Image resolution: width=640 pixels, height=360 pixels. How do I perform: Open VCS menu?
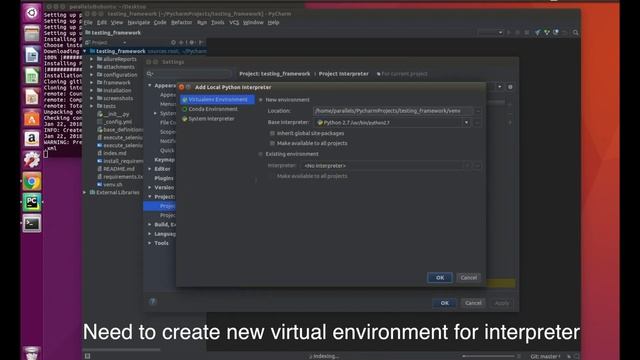click(x=234, y=22)
